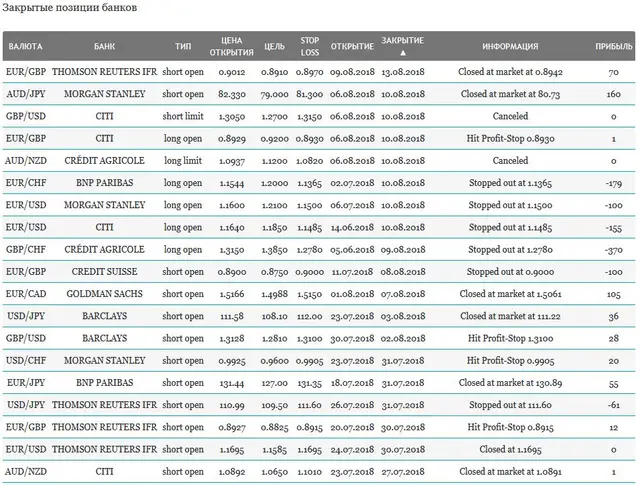640x485 pixels.
Task: Sort by ИНФОРМАЦИЯ column header
Action: 510,47
